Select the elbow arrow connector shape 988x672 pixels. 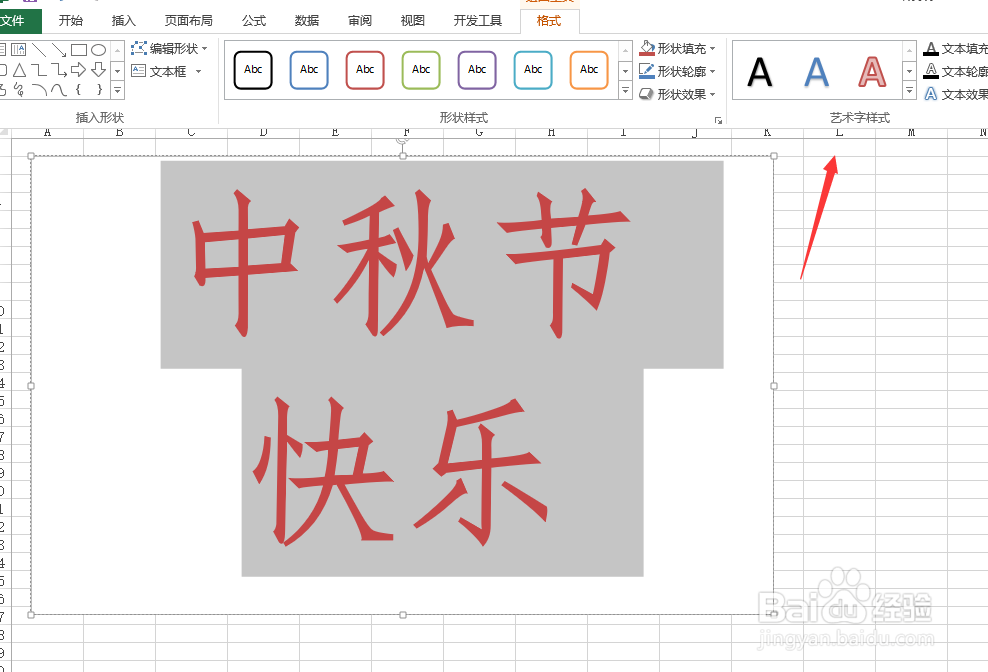(x=59, y=69)
